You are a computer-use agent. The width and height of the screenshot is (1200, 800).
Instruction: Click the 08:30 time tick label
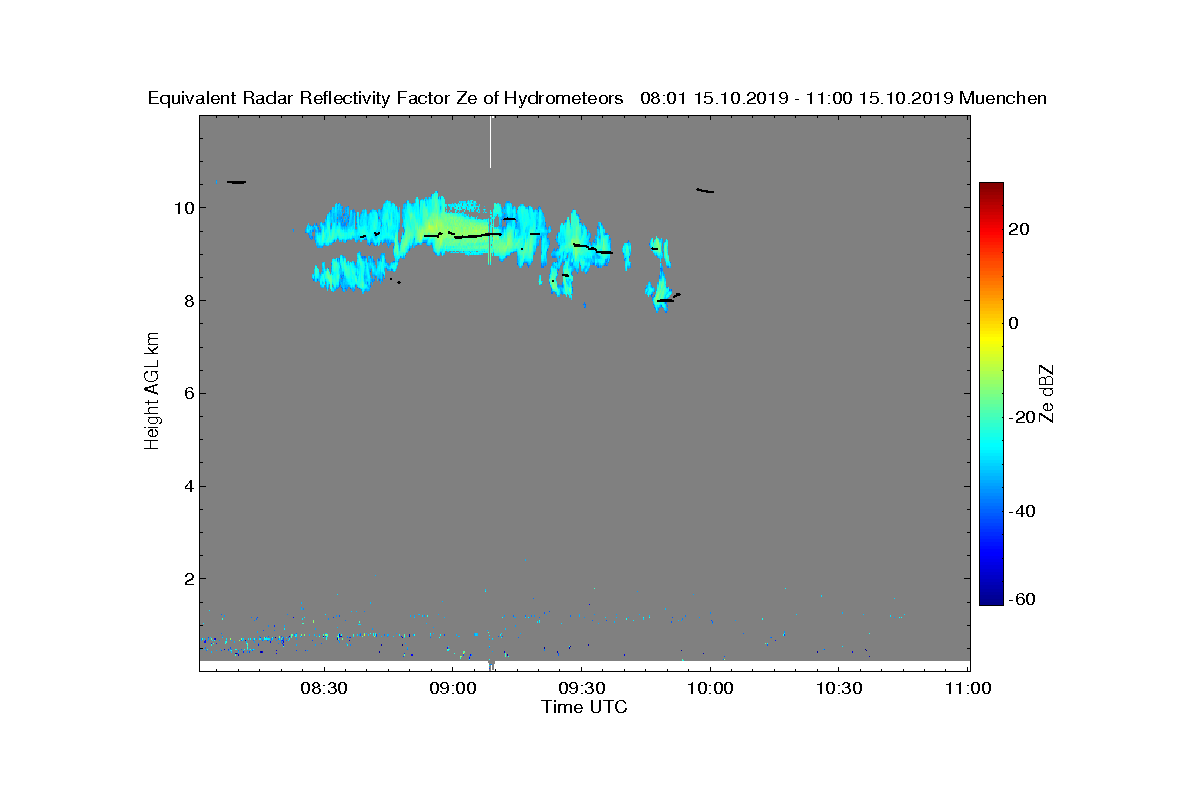pyautogui.click(x=323, y=688)
